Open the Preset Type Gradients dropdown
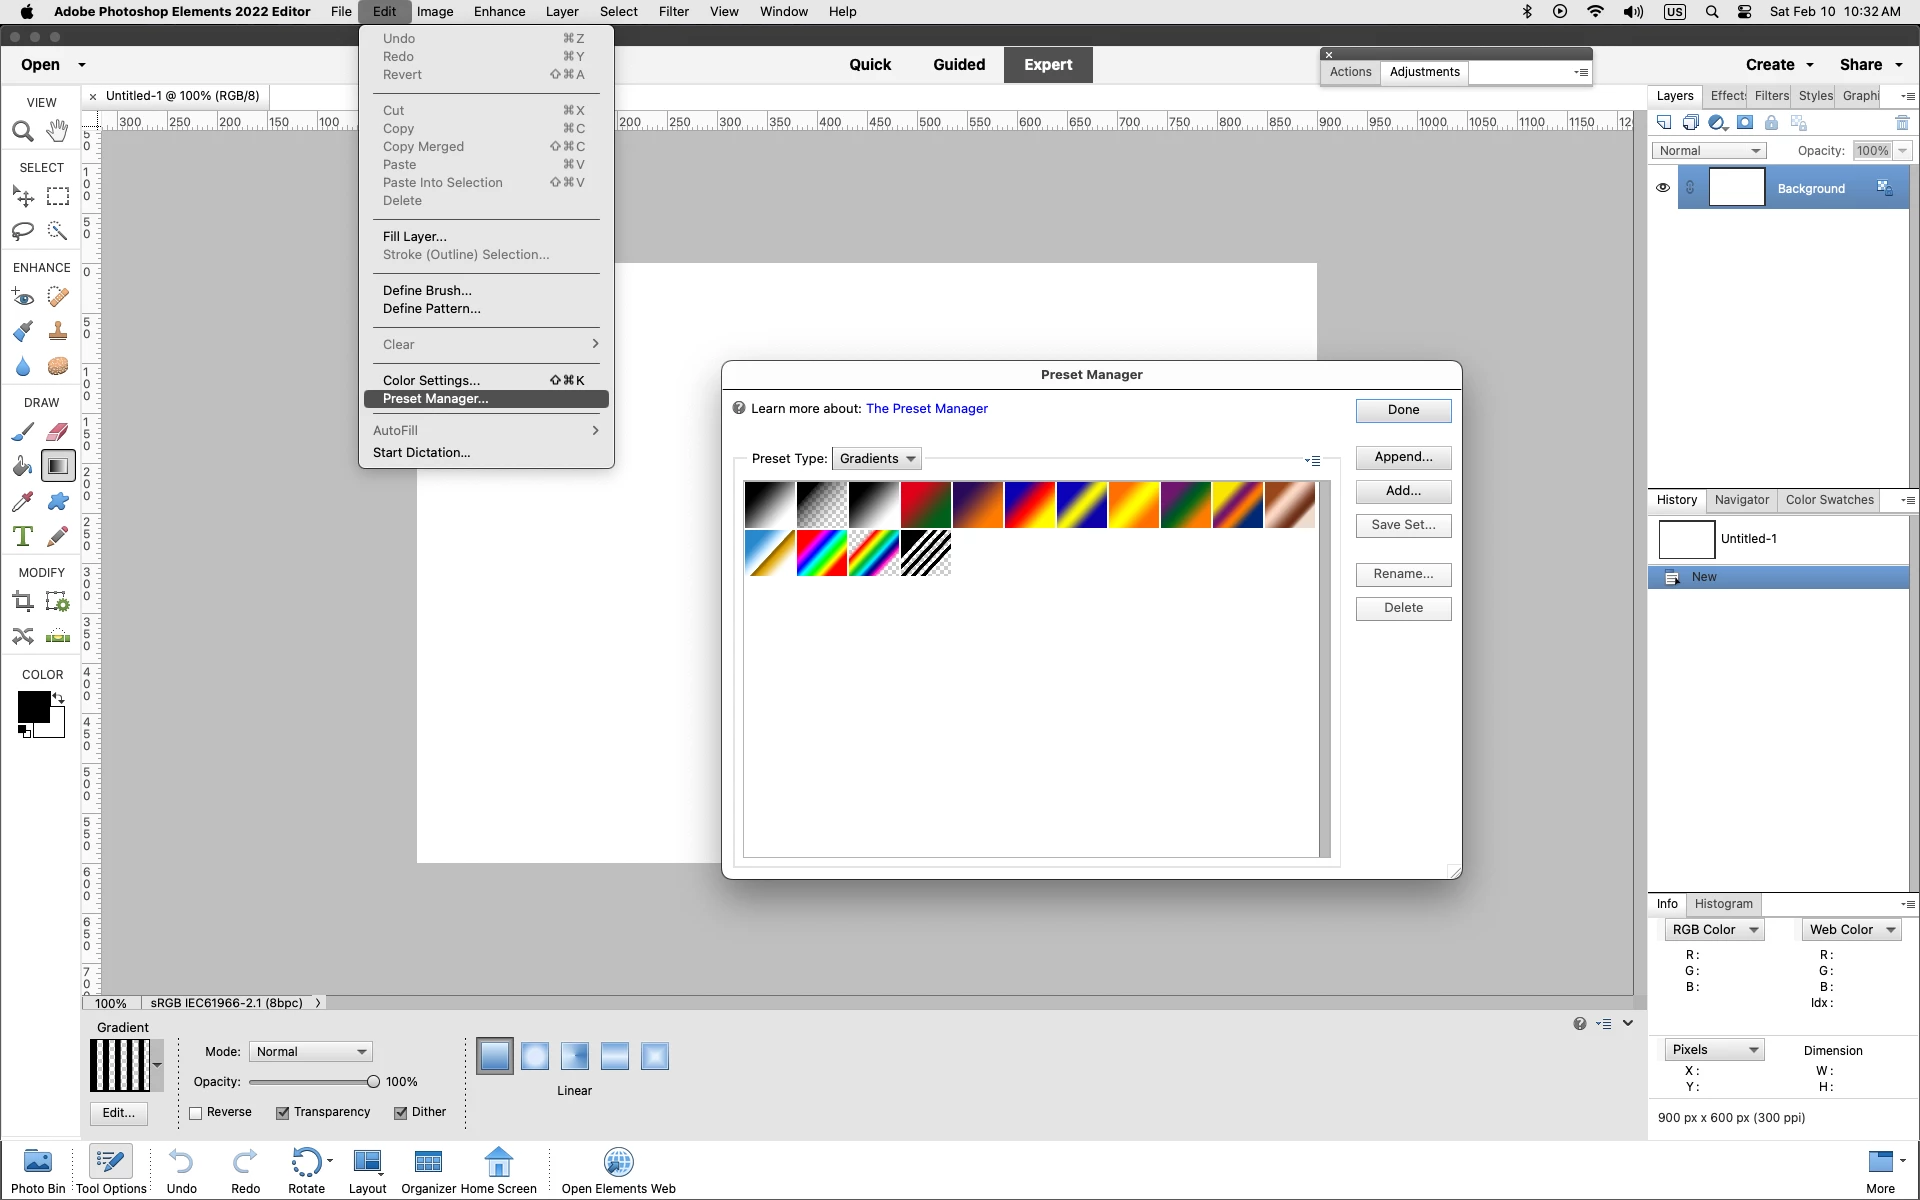 (877, 459)
